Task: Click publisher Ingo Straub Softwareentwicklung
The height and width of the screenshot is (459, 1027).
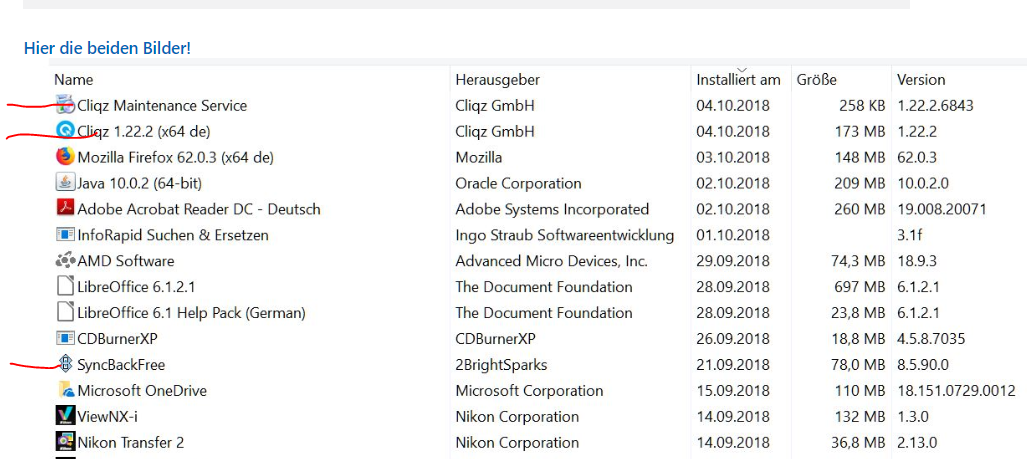Action: 565,235
